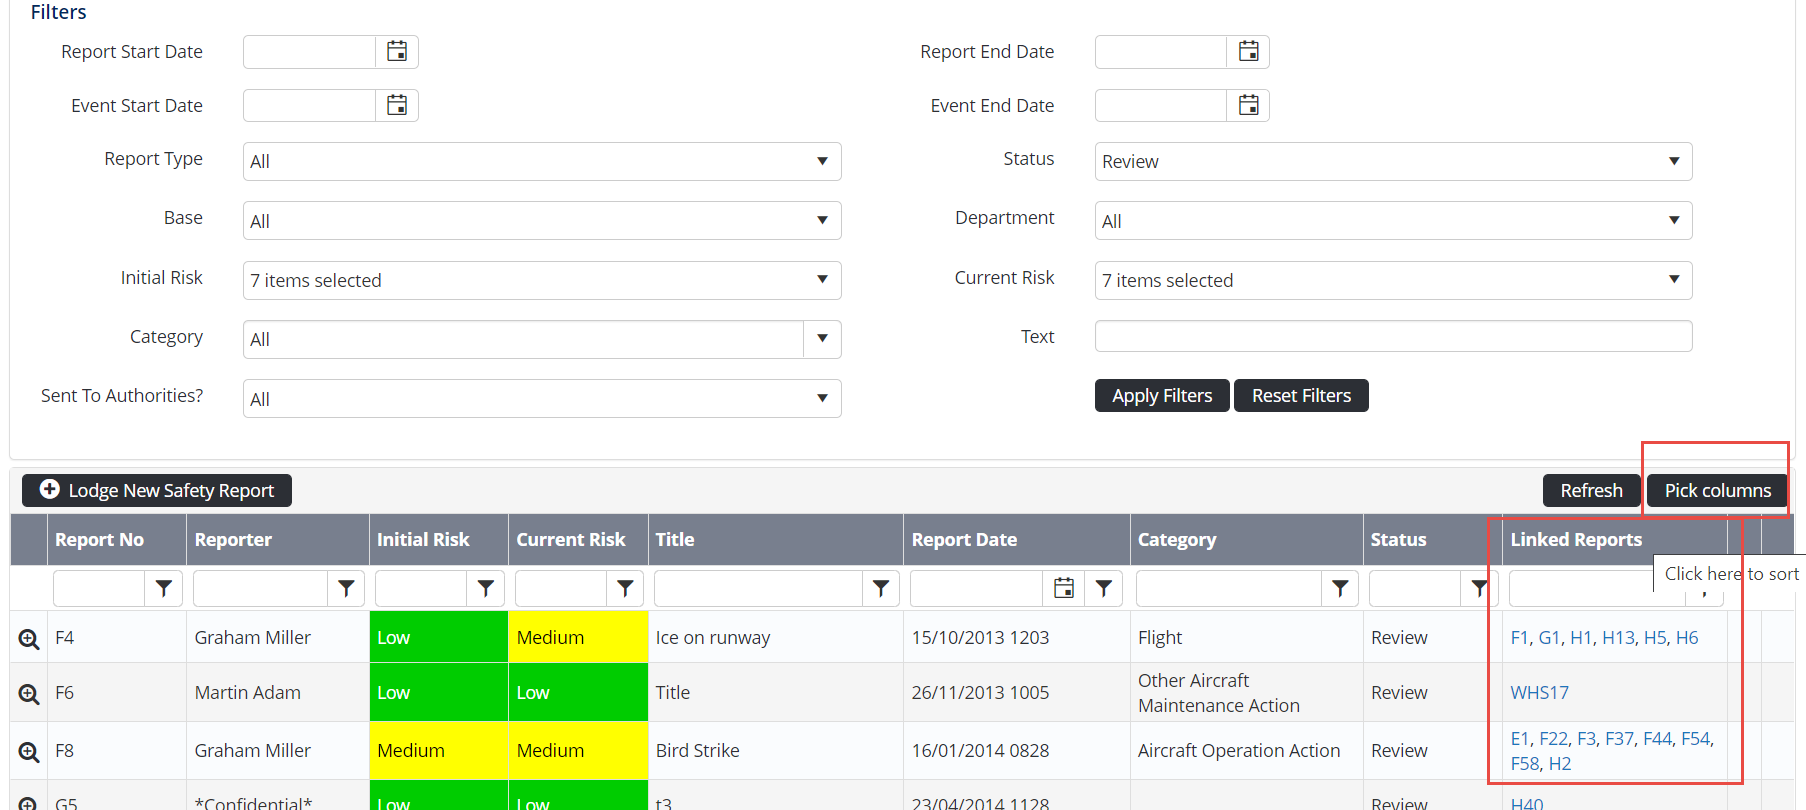Click the filter icon under Title column
Viewport: 1806px width, 810px height.
tap(880, 589)
